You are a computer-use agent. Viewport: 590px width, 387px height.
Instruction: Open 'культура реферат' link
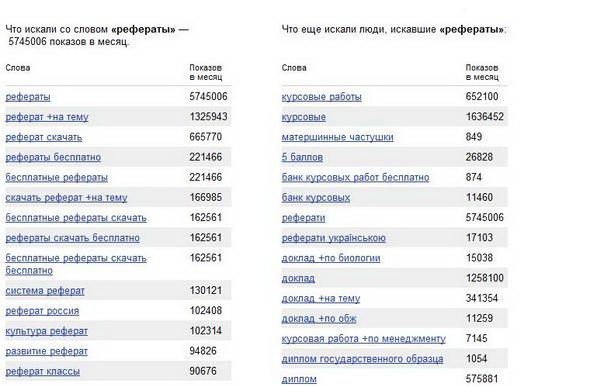(46, 331)
